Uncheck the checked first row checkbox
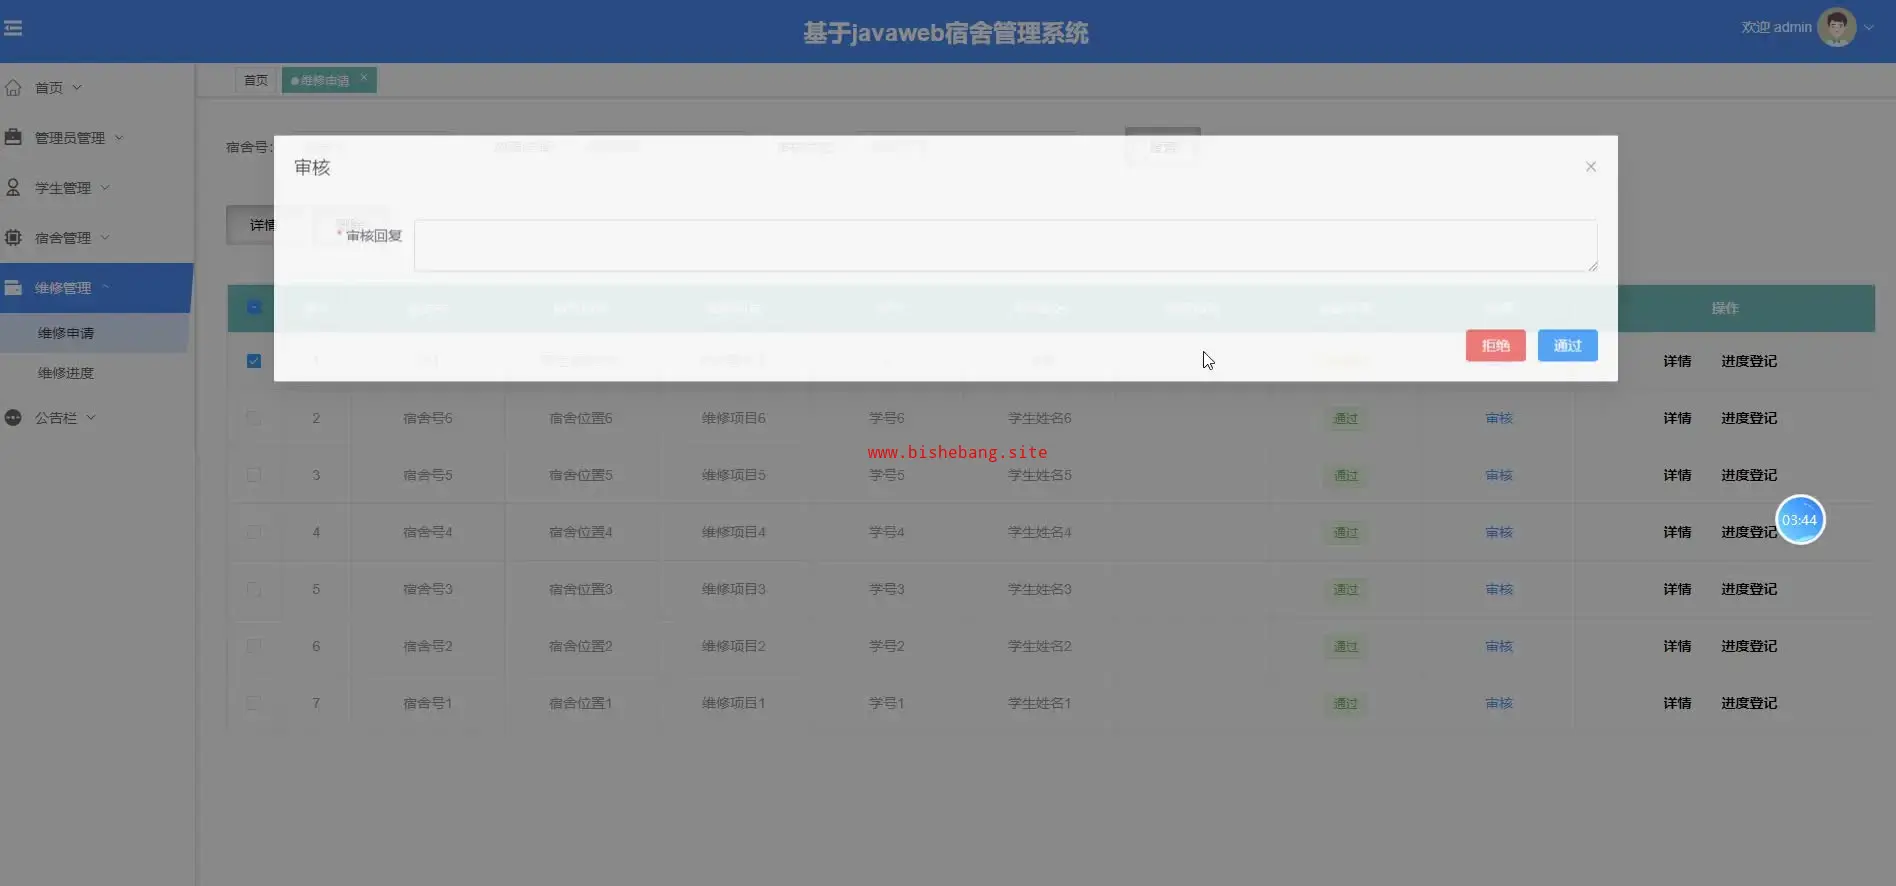Screen dimensions: 1896x886 (x=254, y=361)
